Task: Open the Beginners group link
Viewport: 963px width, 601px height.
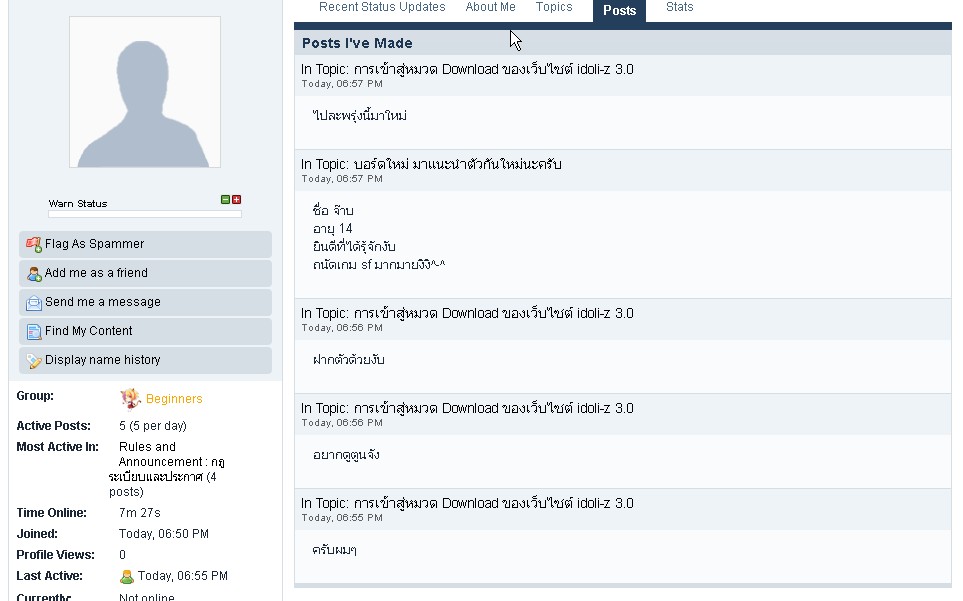Action: (174, 399)
